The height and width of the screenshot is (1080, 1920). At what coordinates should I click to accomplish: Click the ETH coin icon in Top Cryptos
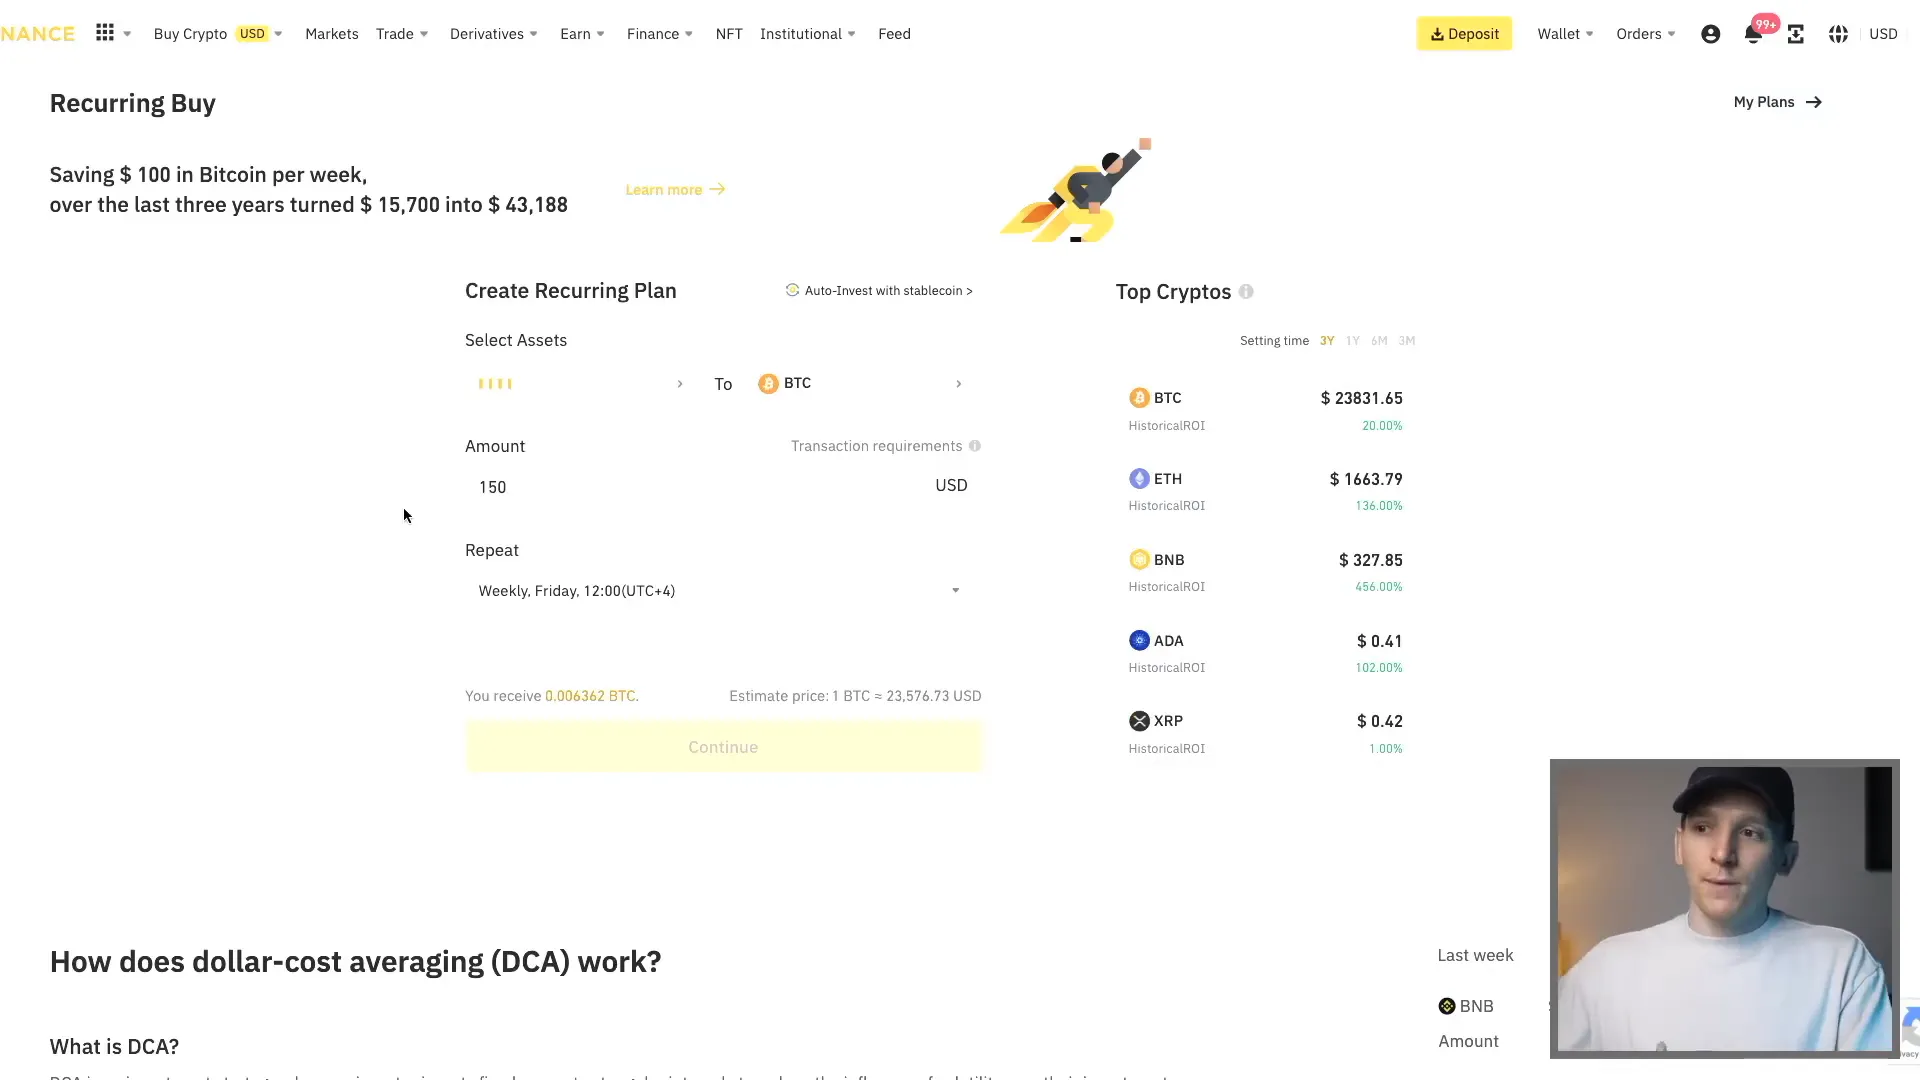click(1139, 479)
